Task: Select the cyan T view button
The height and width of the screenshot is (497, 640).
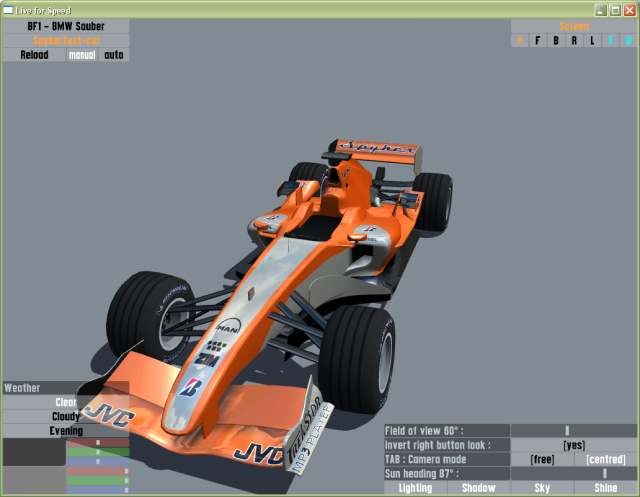Action: point(610,40)
